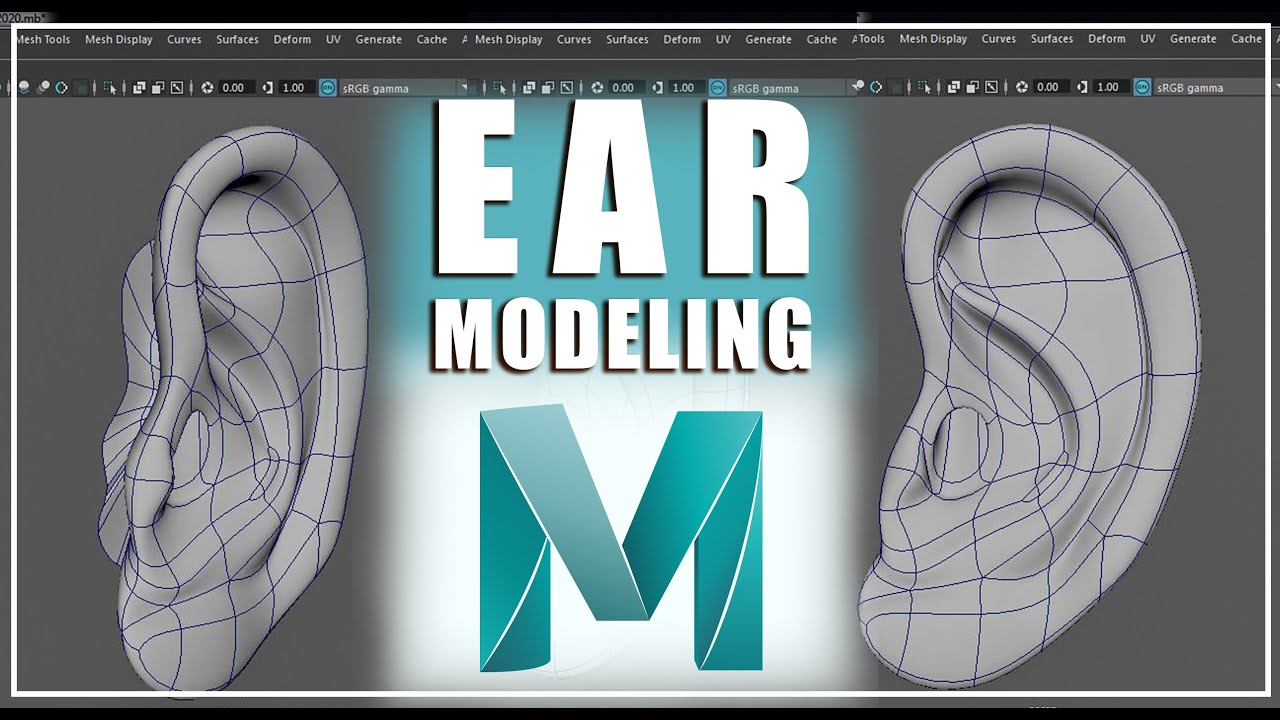Click Isolate Select icon in right panel toolbar
The image size is (1280, 720).
tap(925, 87)
